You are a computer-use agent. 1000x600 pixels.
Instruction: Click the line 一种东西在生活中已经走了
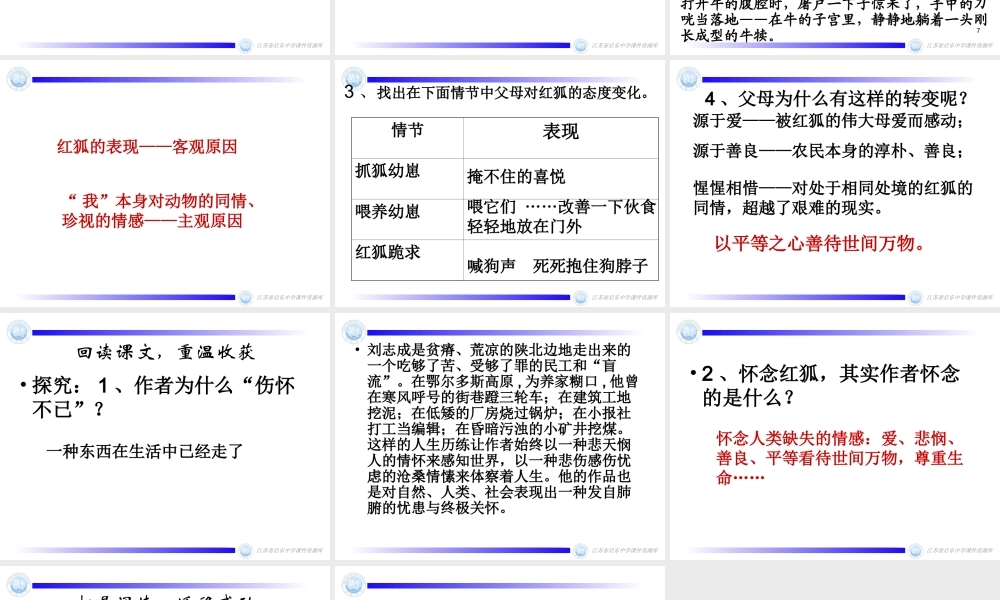(145, 451)
